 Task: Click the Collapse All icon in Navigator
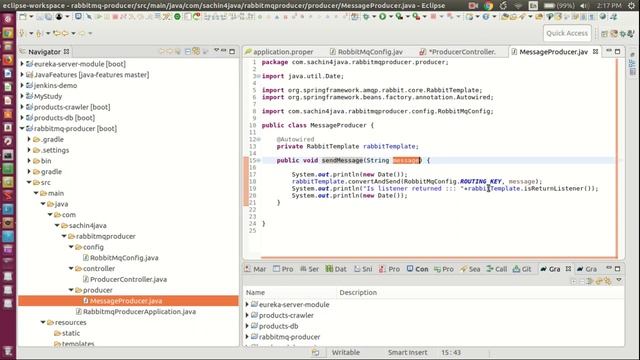(x=188, y=51)
